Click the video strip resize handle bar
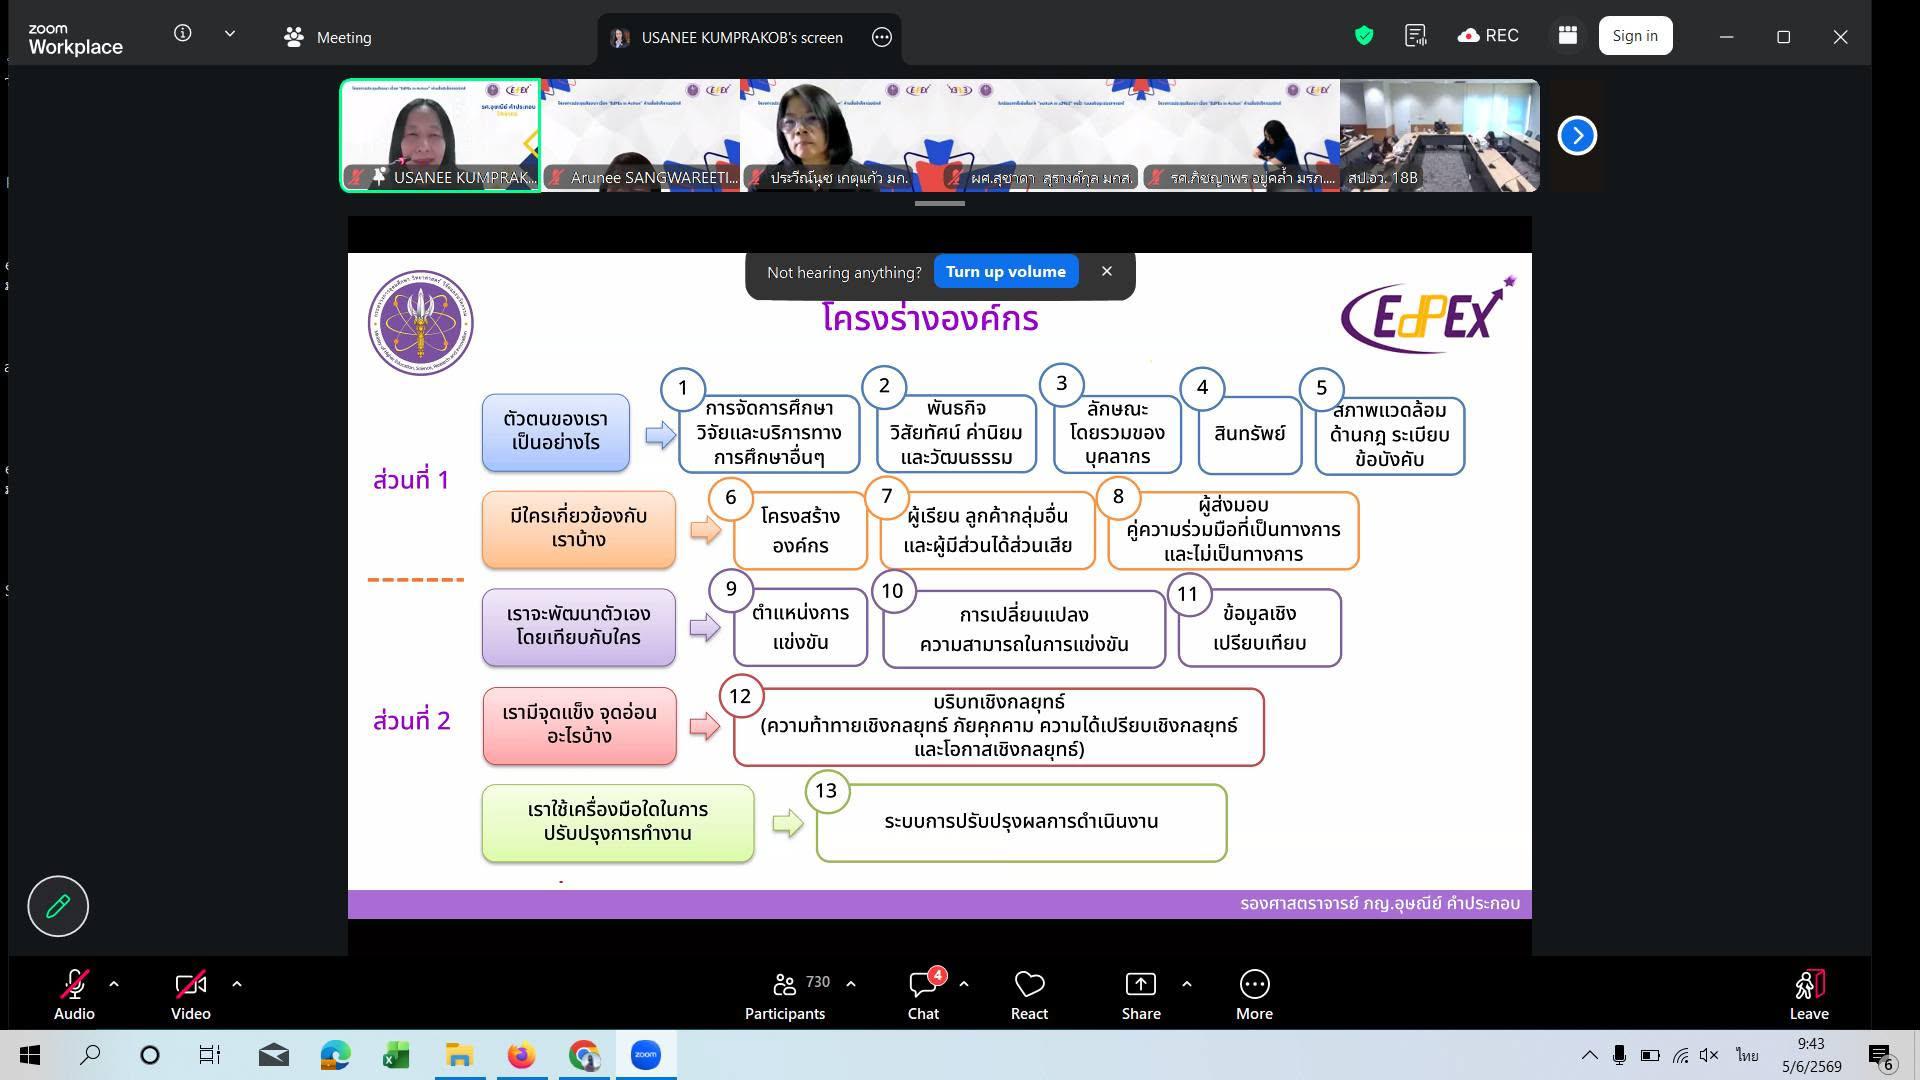This screenshot has height=1080, width=1920. pos(940,203)
